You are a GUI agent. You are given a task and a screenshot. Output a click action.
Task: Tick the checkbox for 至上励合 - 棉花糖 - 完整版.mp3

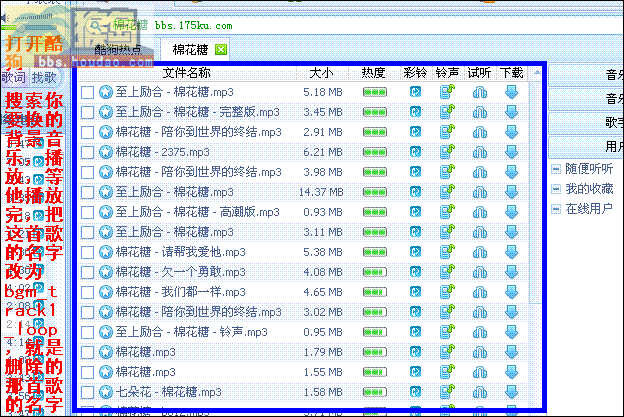point(87,112)
